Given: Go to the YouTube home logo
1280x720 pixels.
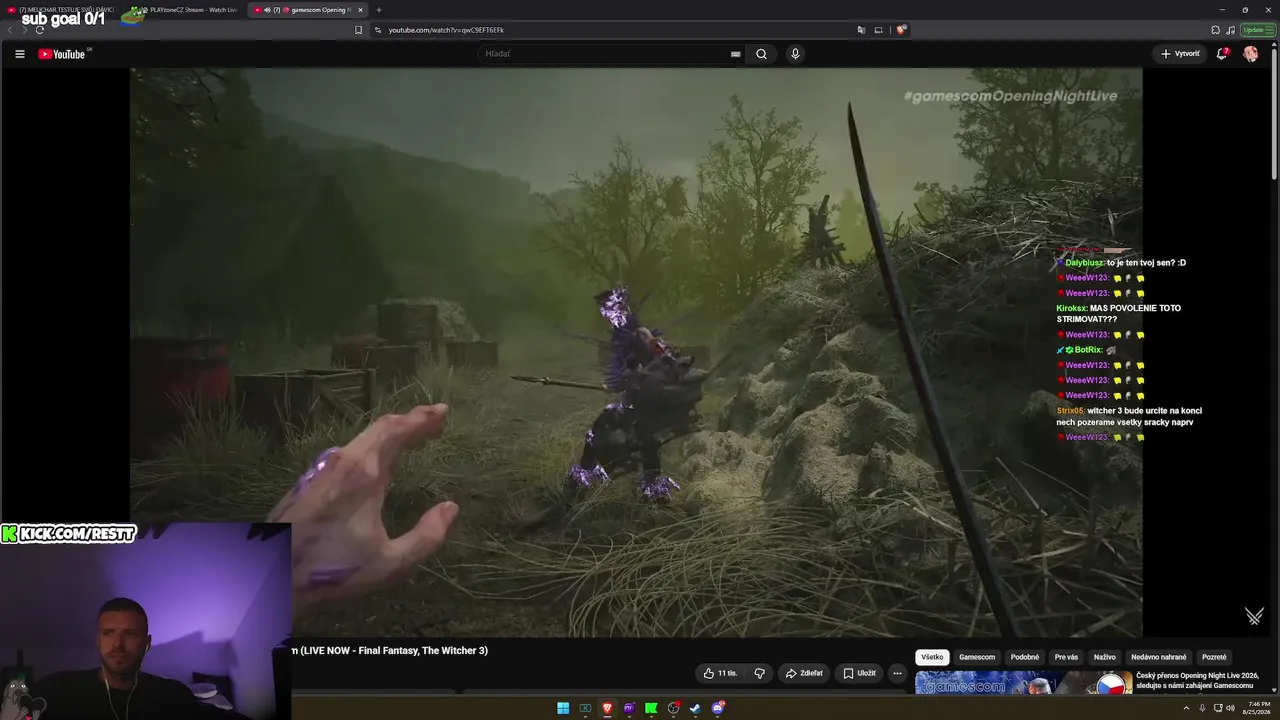Looking at the screenshot, I should tap(62, 54).
